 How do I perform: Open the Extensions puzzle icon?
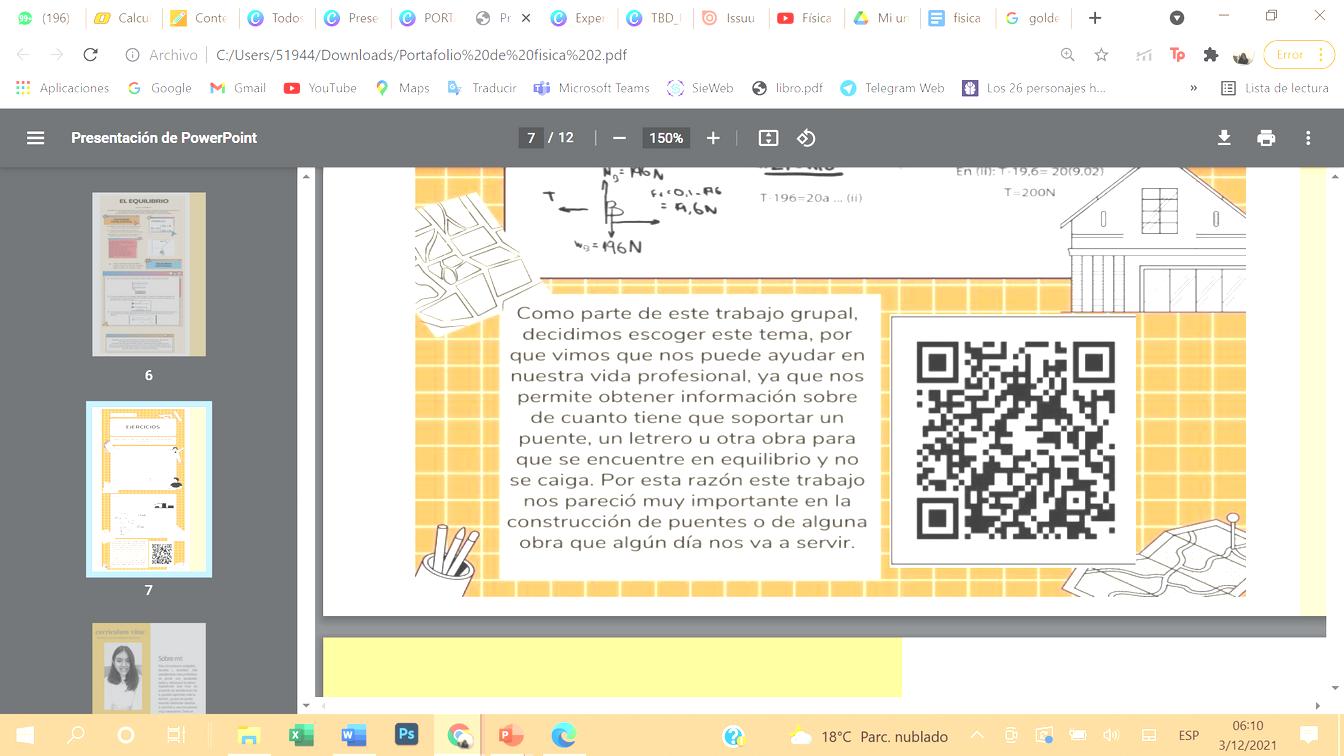(1211, 55)
